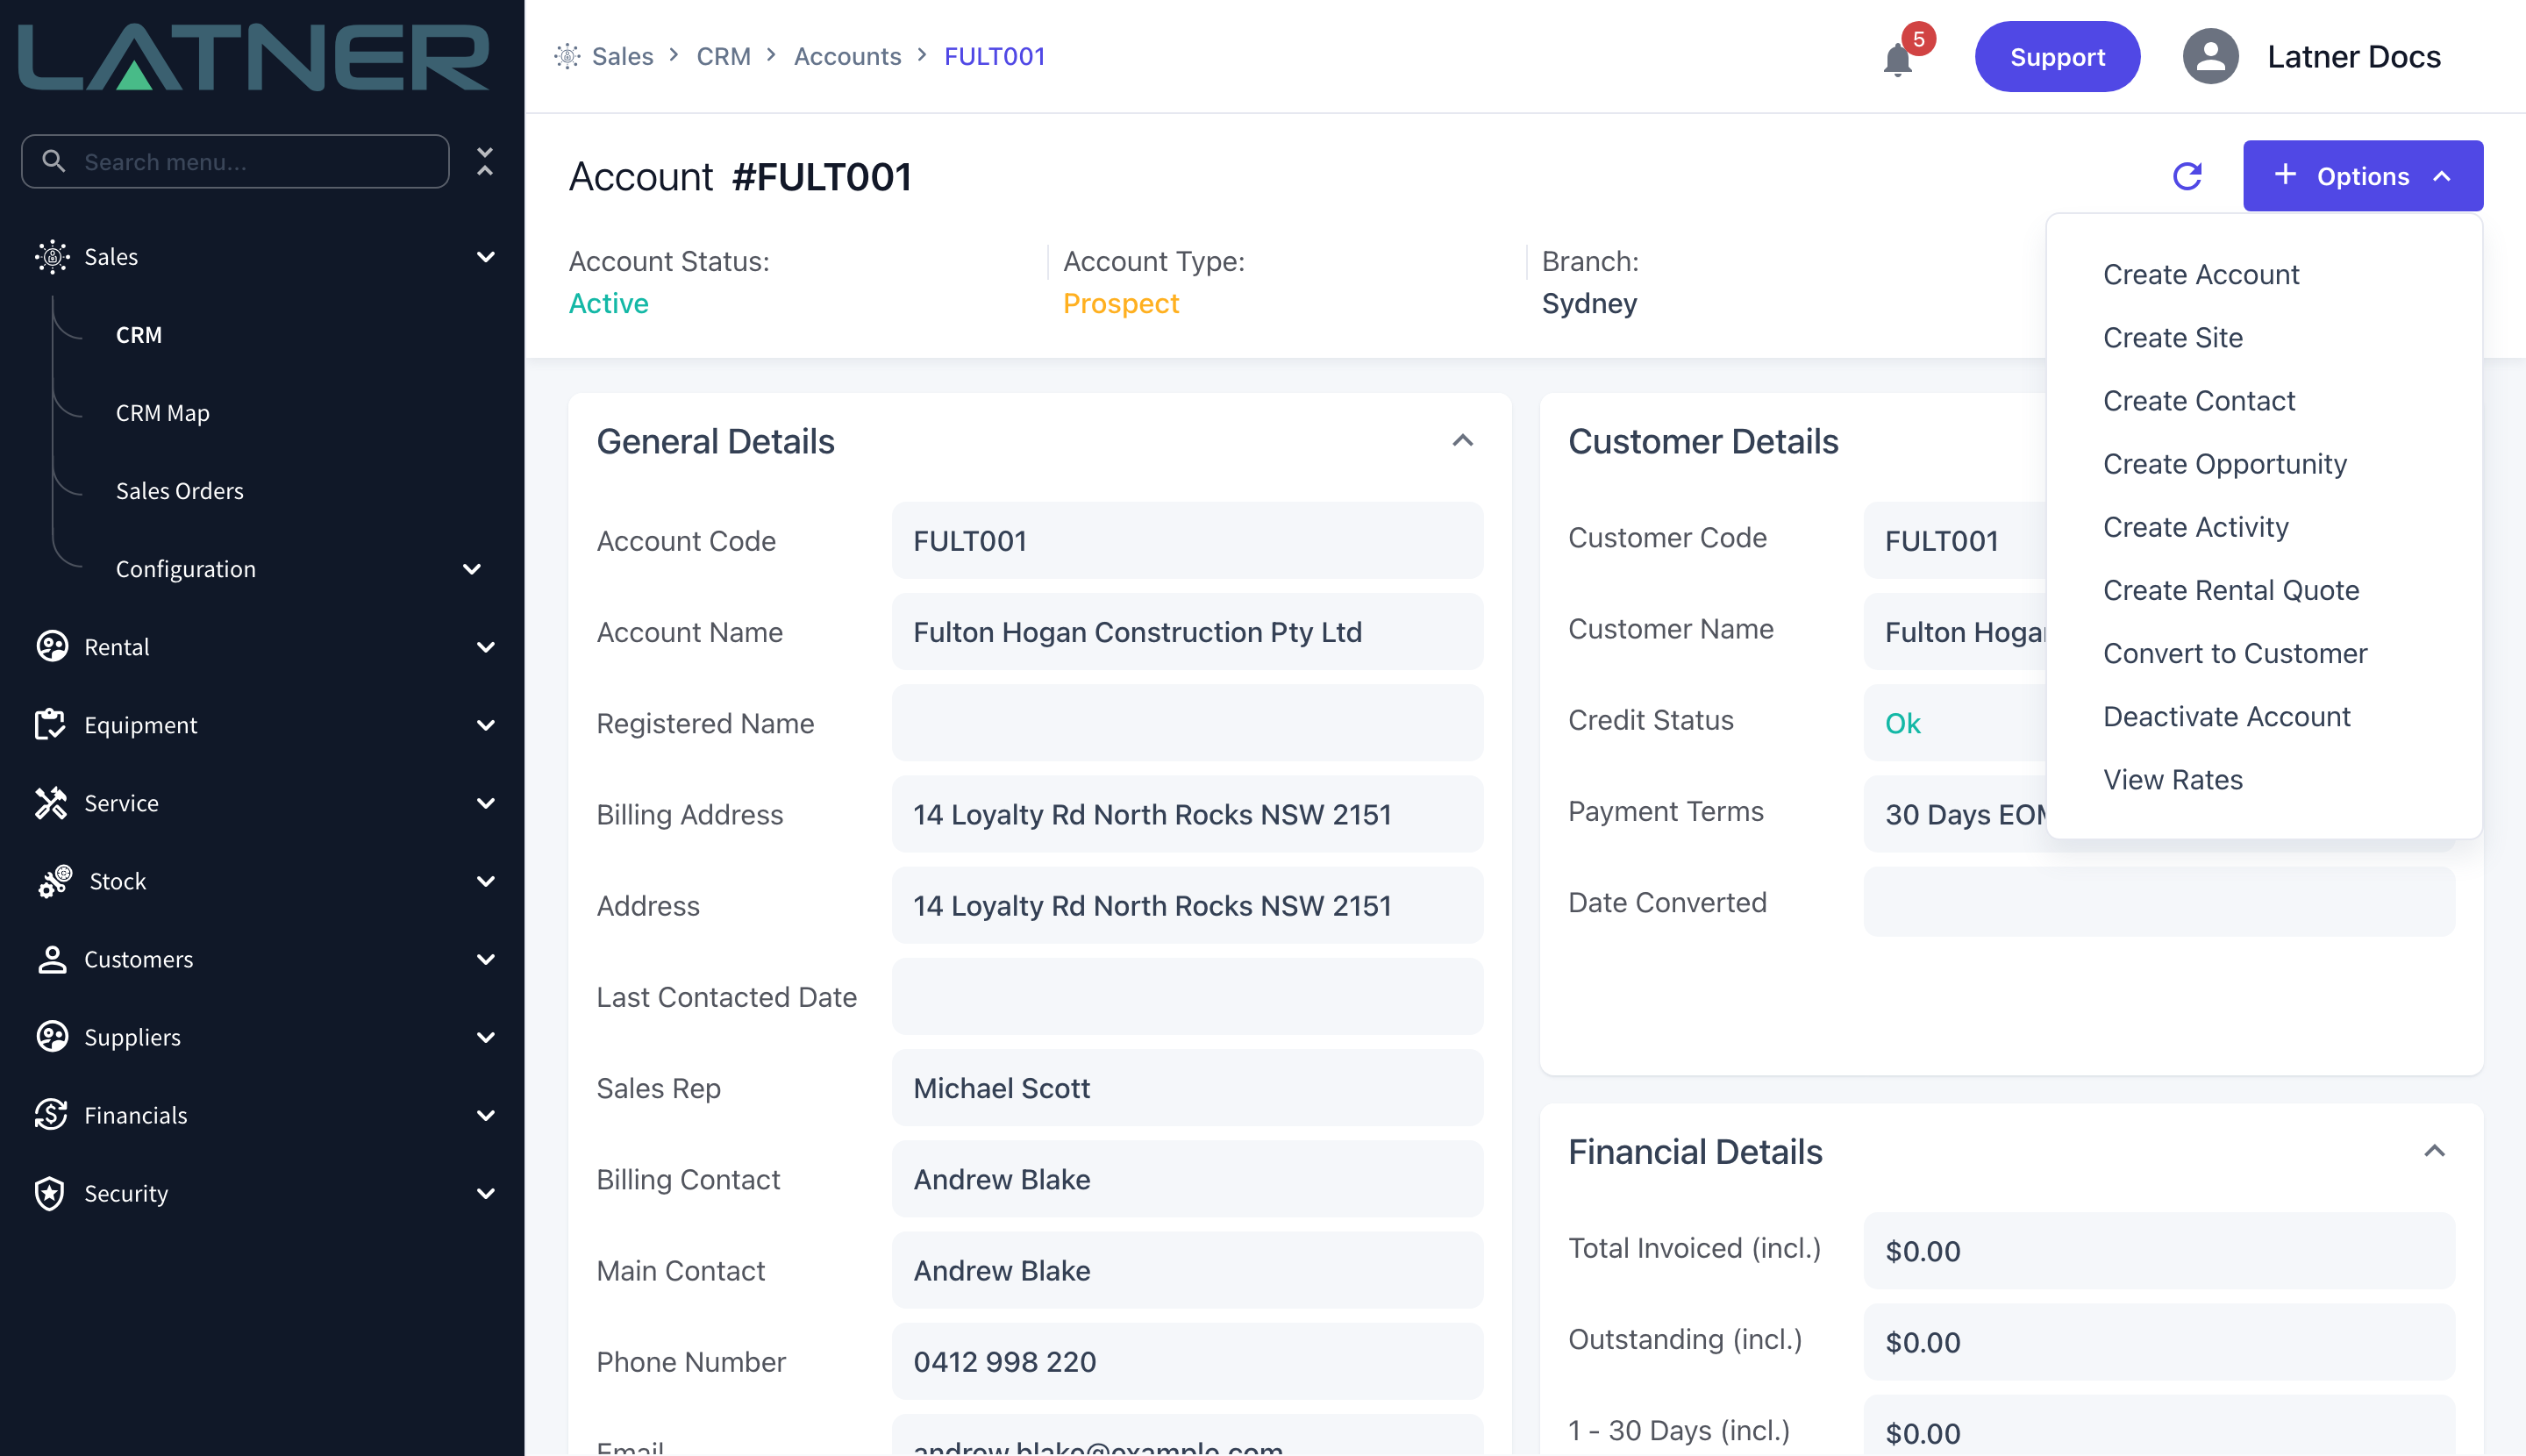
Task: Open CRM Map in sidebar
Action: coord(163,413)
